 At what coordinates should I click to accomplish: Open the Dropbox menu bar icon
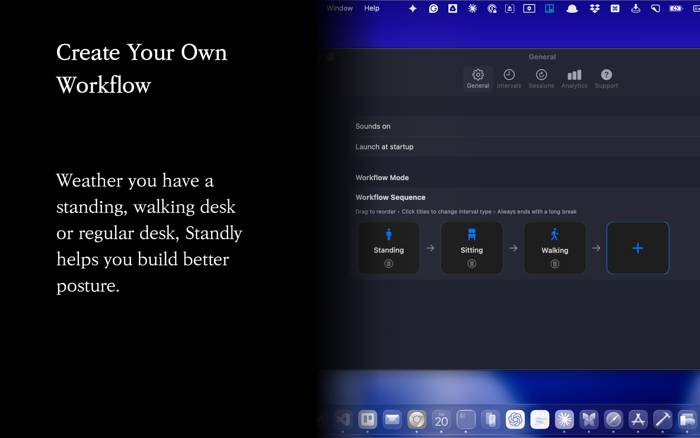click(594, 8)
